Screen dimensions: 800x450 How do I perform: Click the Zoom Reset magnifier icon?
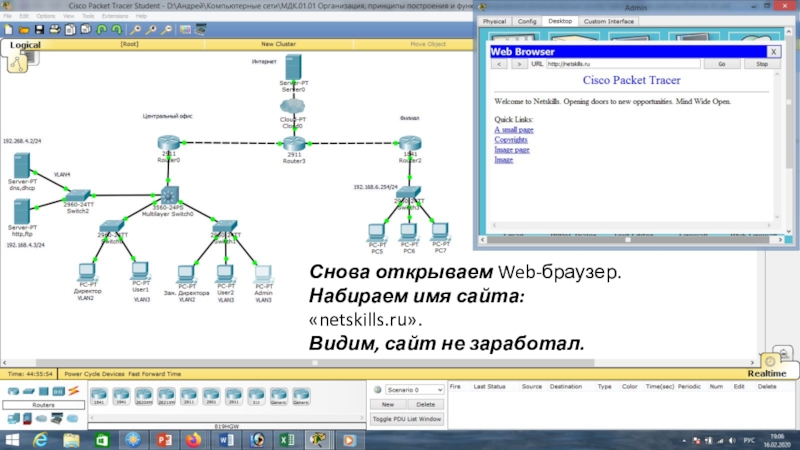tap(151, 30)
